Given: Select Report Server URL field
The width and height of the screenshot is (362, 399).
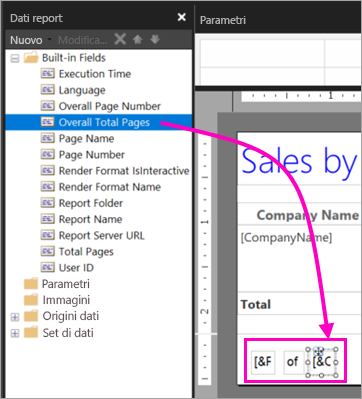Looking at the screenshot, I should pyautogui.click(x=102, y=235).
